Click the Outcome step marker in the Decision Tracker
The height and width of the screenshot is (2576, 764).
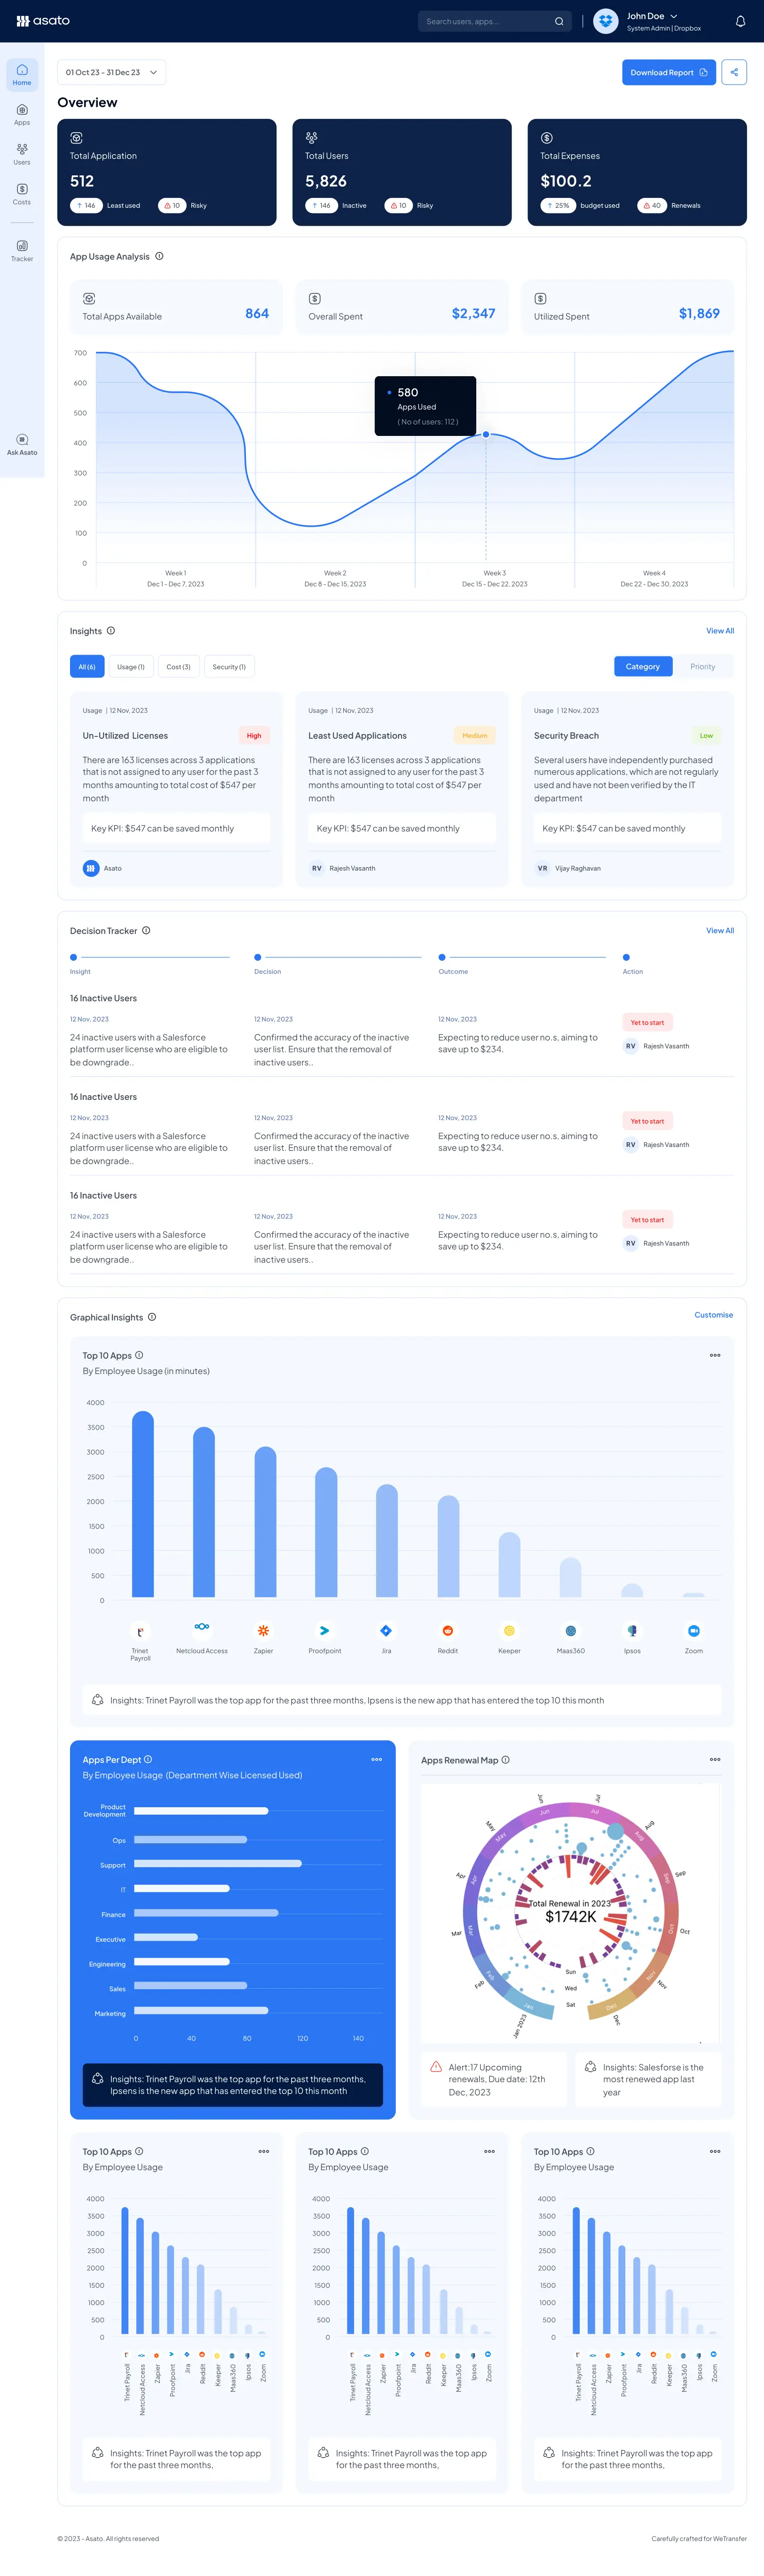coord(442,957)
